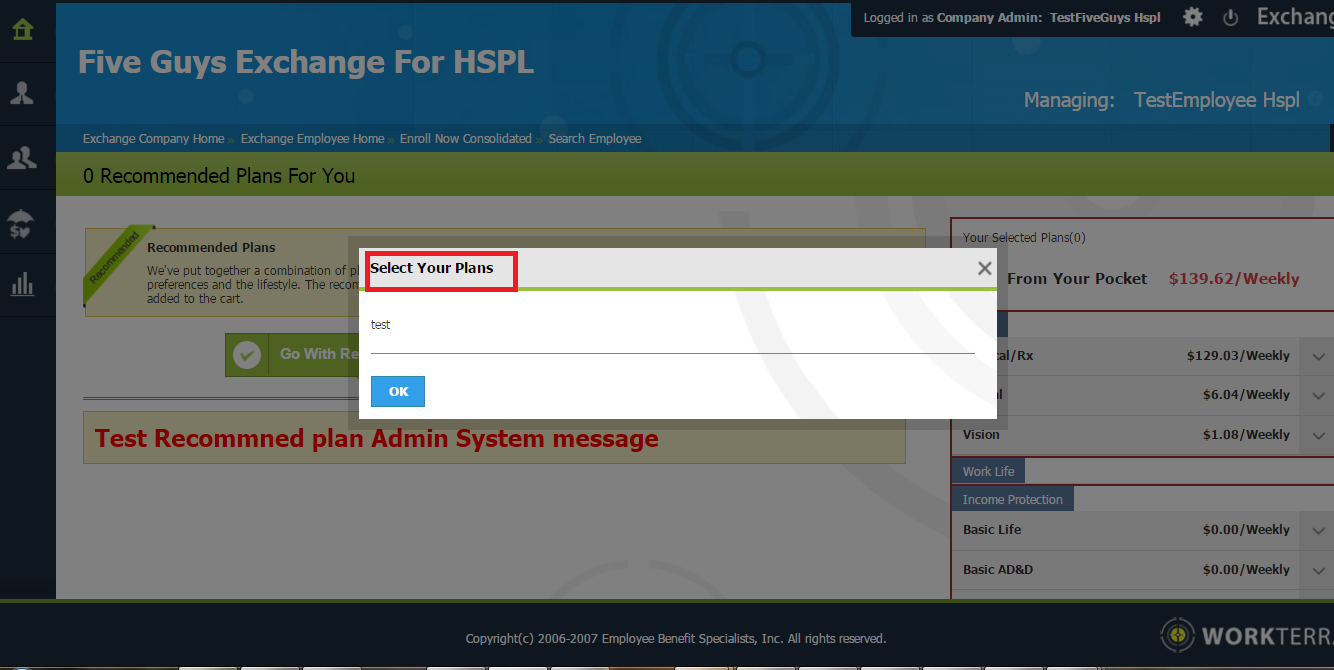Close the Select Your Plans dialog
Screen dimensions: 1334x670
985,268
